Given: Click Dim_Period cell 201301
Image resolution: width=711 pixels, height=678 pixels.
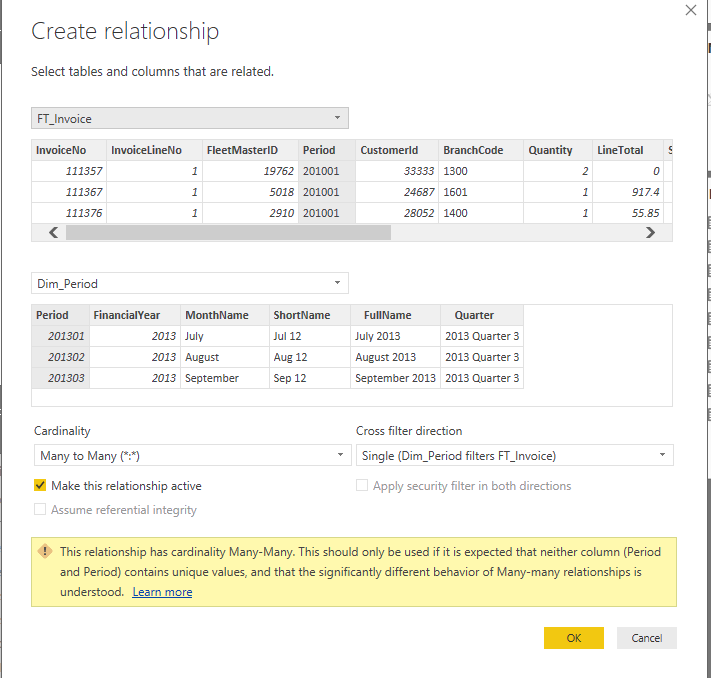Looking at the screenshot, I should [60, 336].
